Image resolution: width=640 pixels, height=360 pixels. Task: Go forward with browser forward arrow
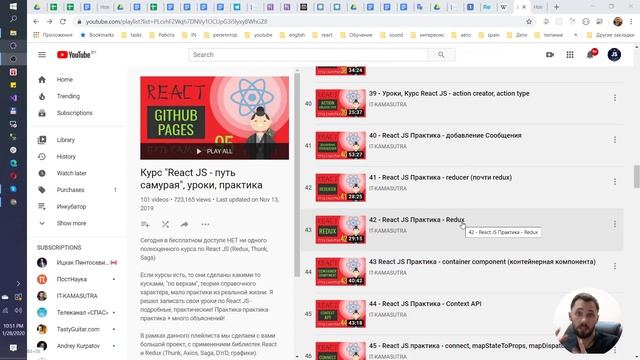tap(49, 22)
